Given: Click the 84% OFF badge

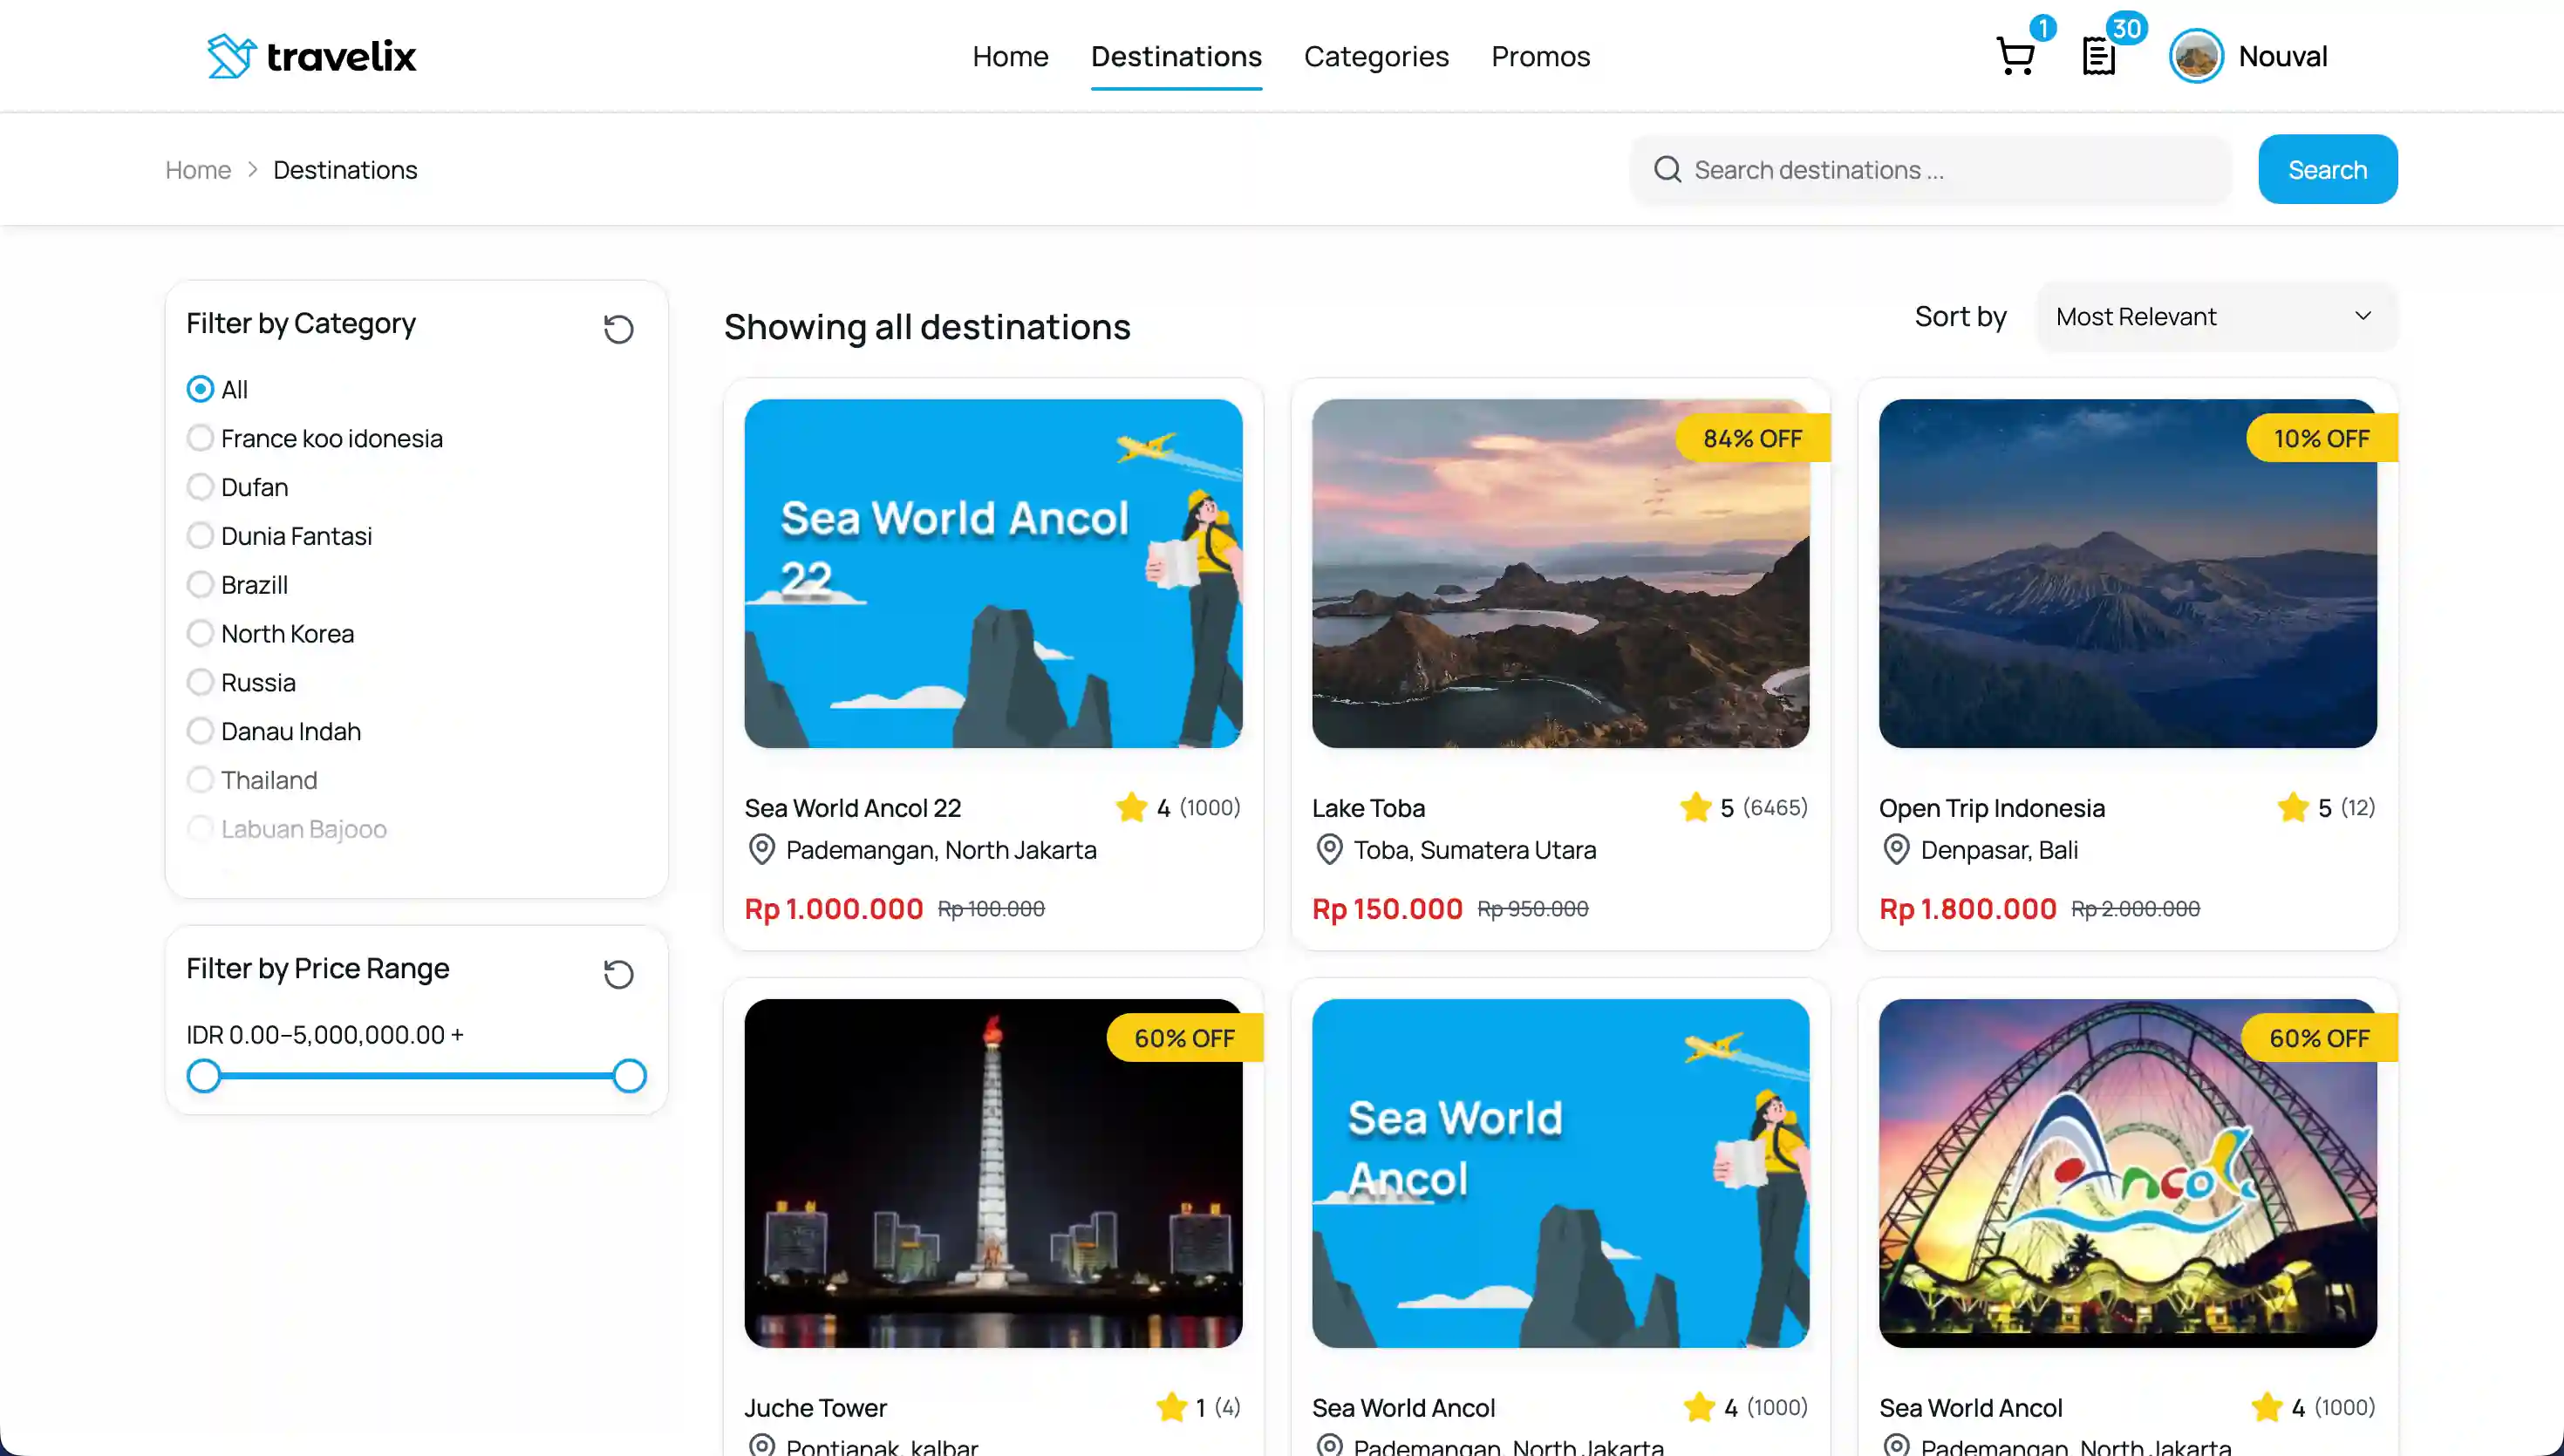Looking at the screenshot, I should [x=1753, y=438].
